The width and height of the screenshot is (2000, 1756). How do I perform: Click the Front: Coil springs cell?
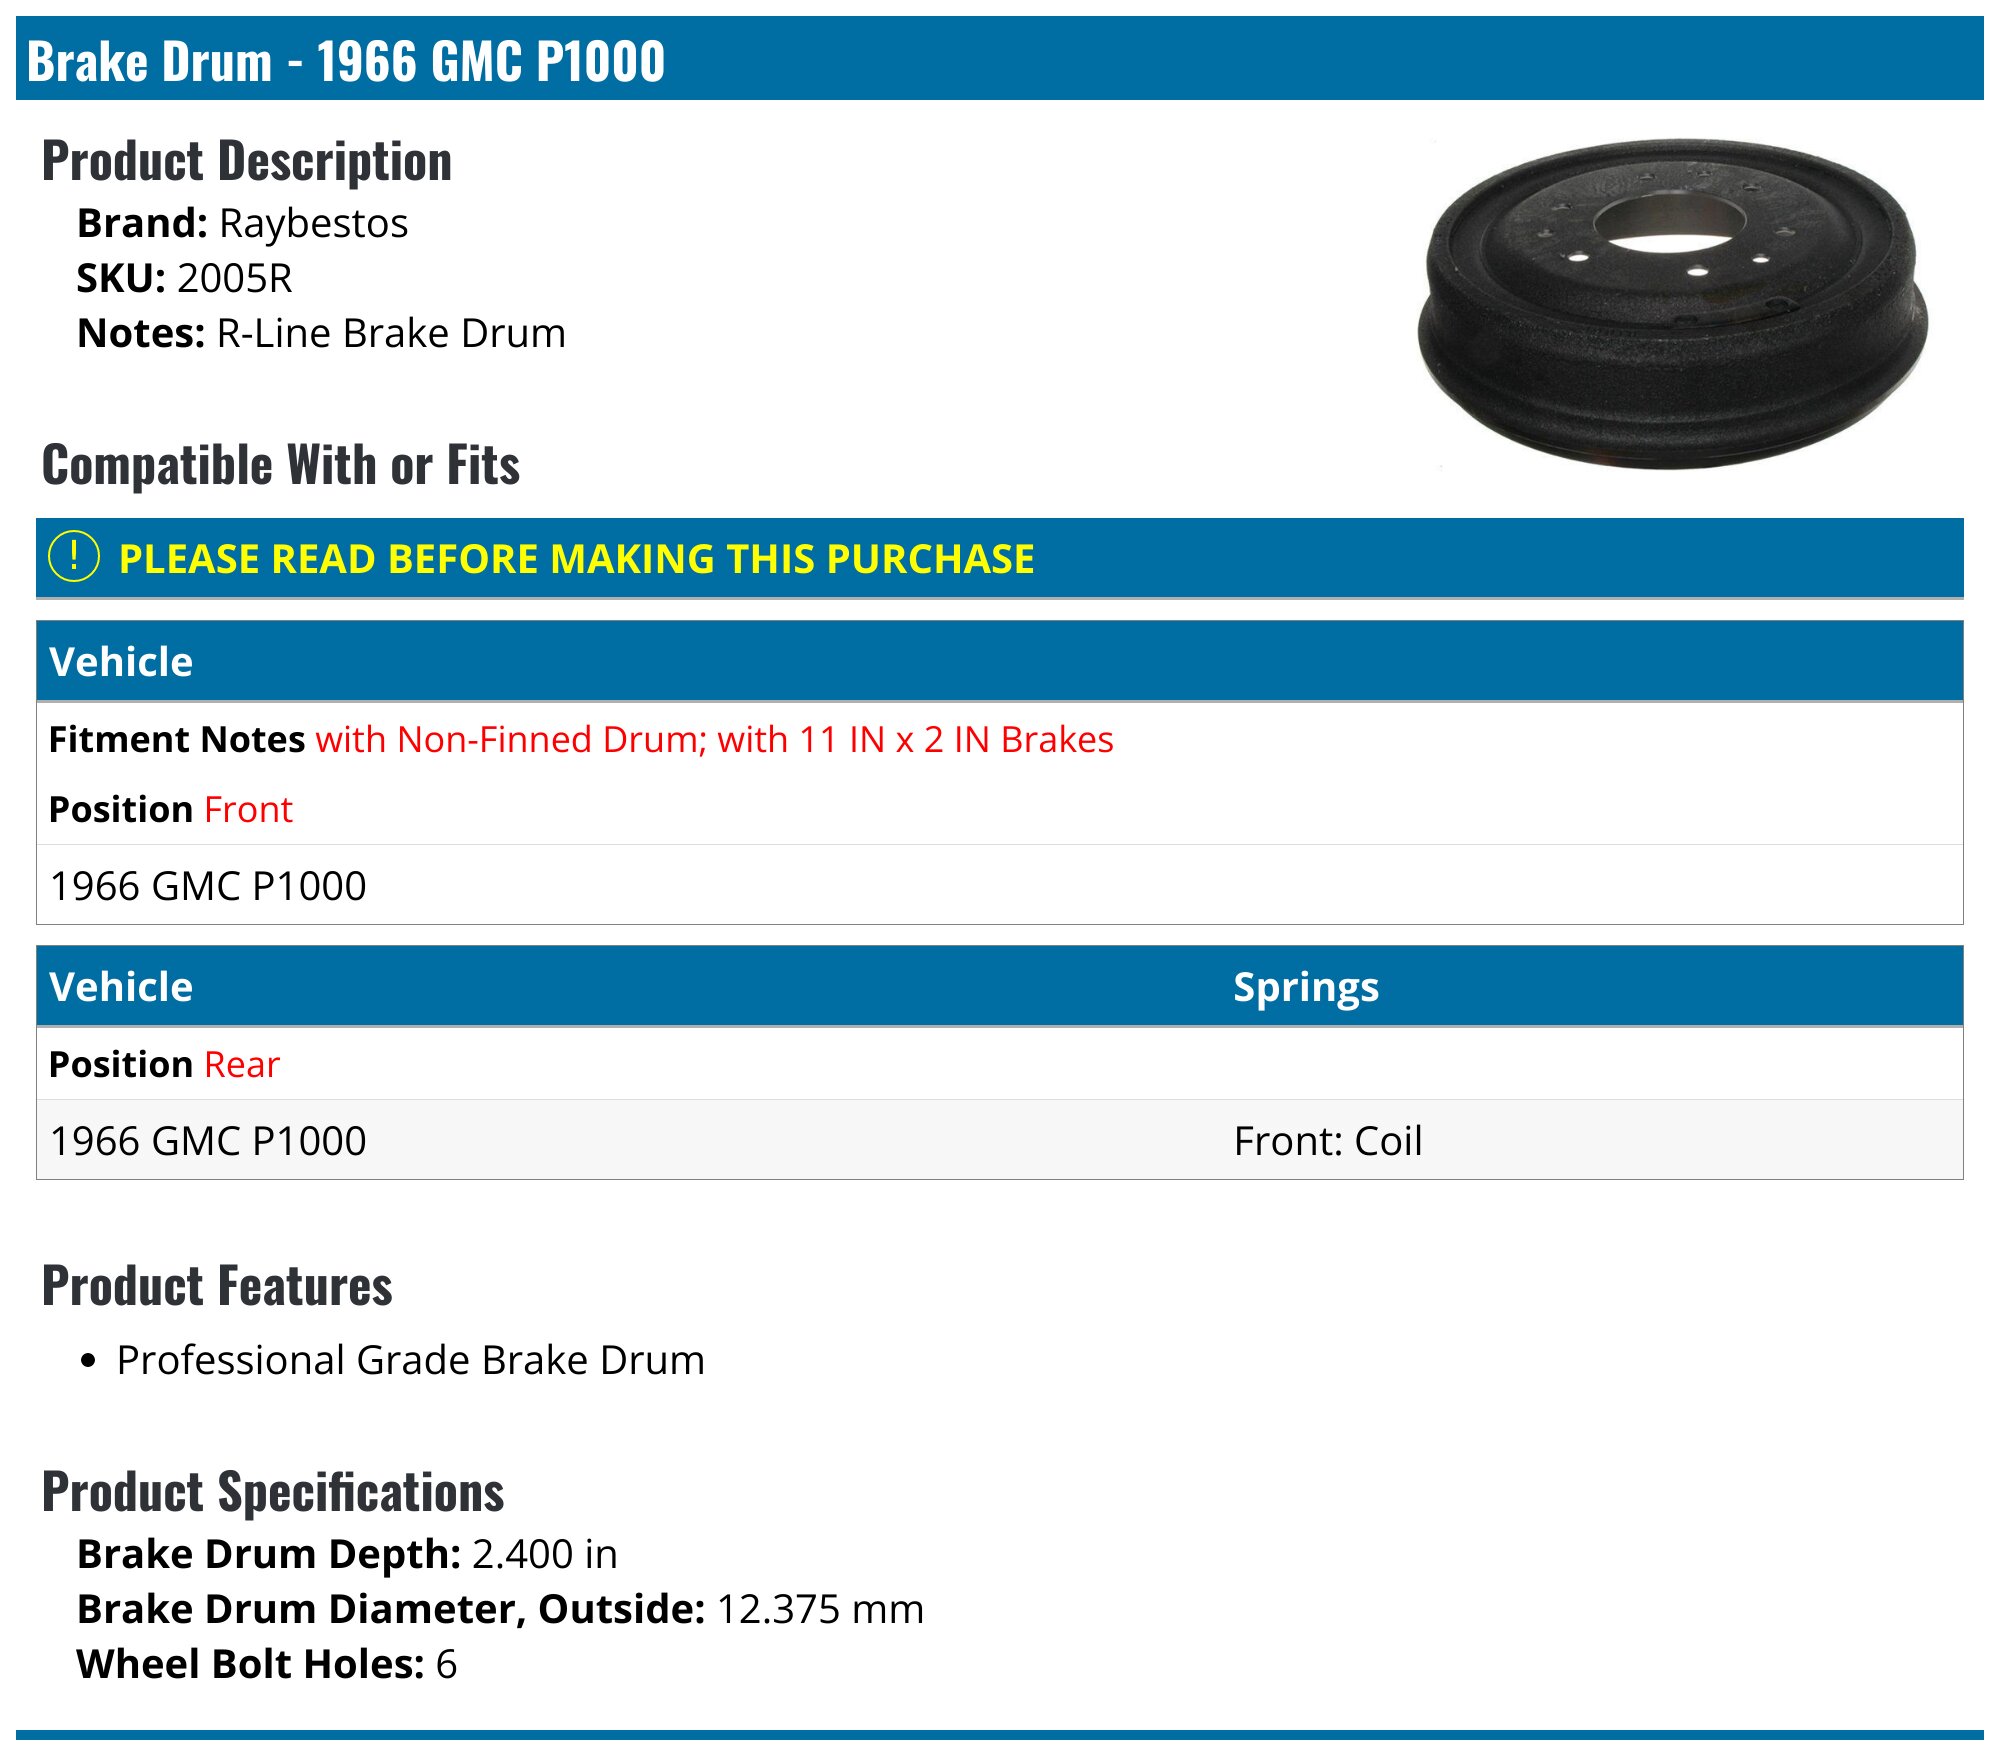coord(1328,1140)
